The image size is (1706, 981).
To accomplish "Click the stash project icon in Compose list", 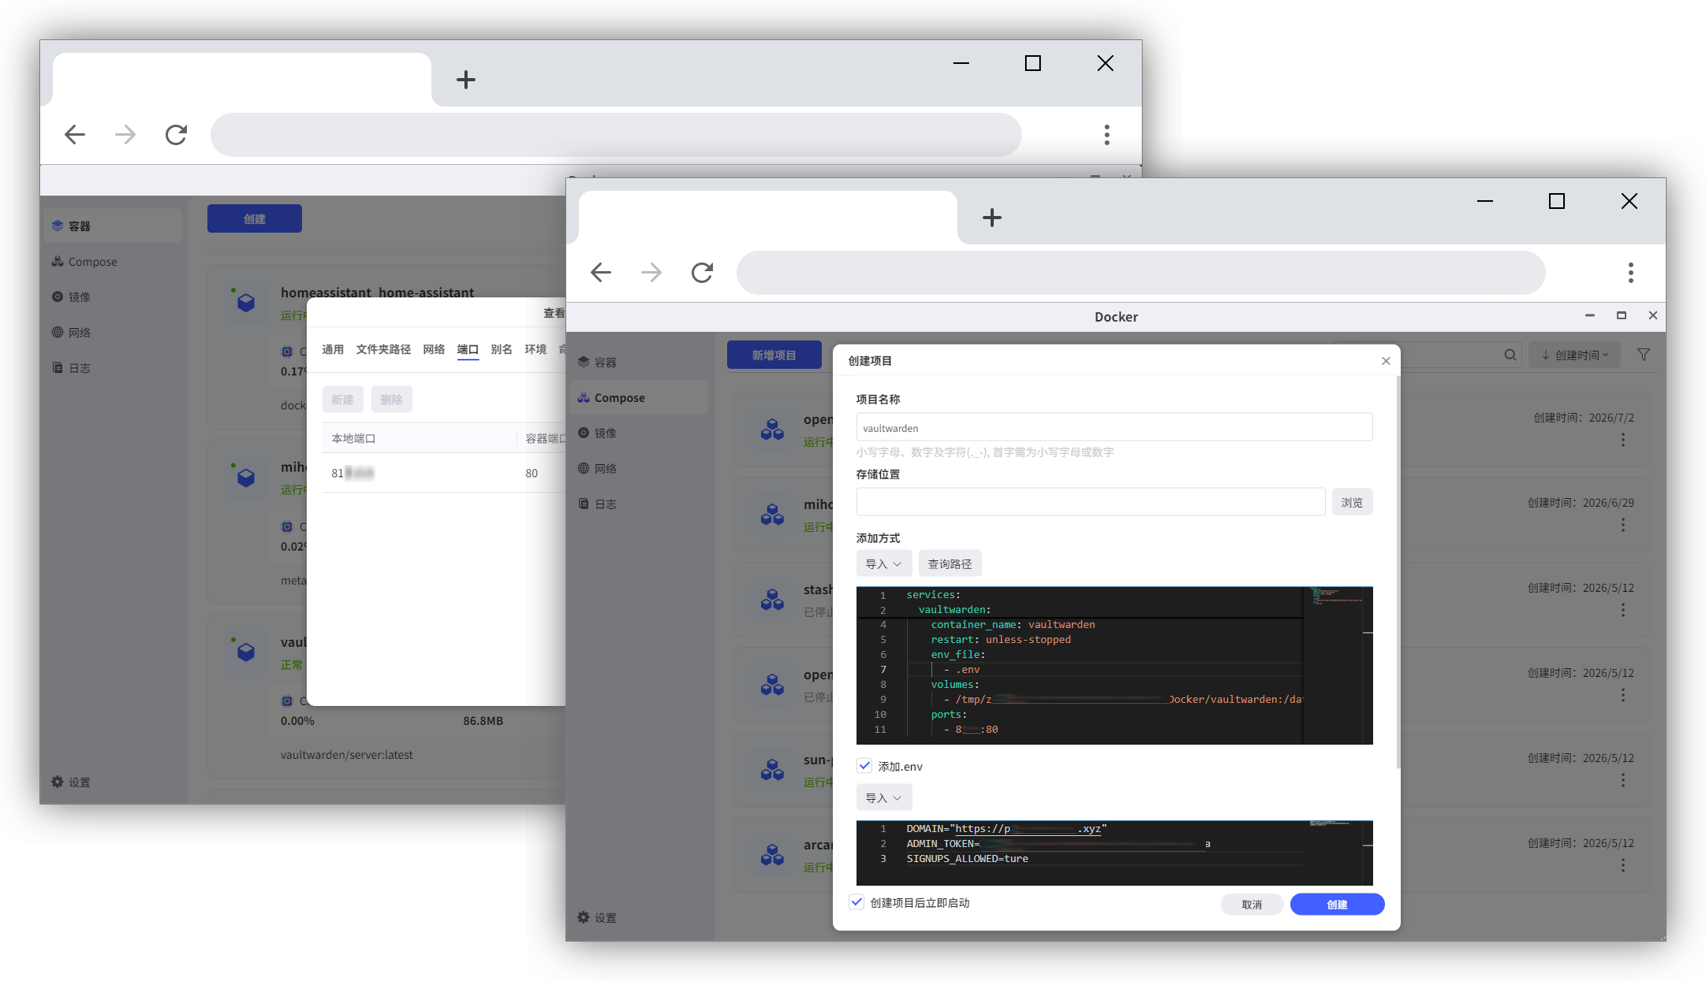I will tap(772, 599).
